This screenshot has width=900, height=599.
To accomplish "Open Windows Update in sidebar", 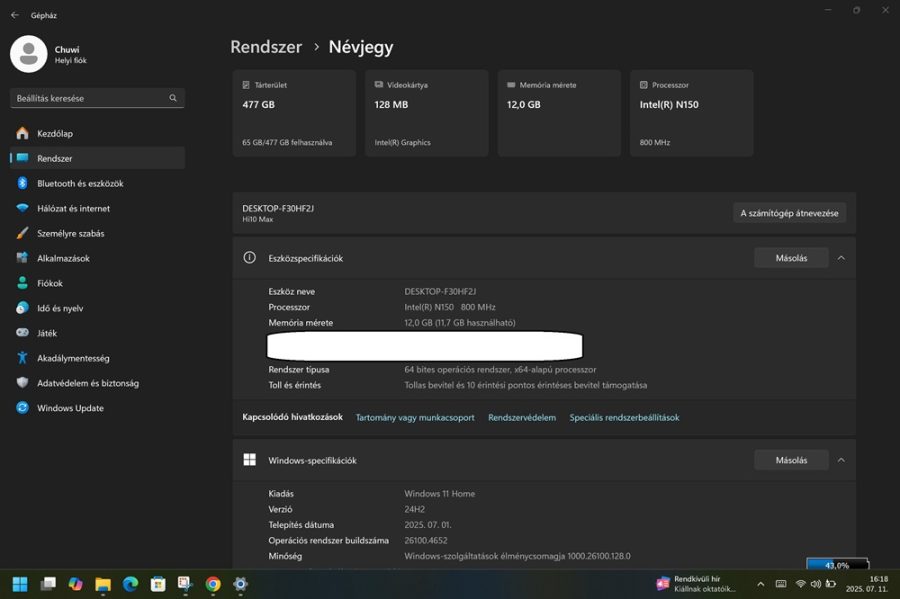I will pos(70,408).
